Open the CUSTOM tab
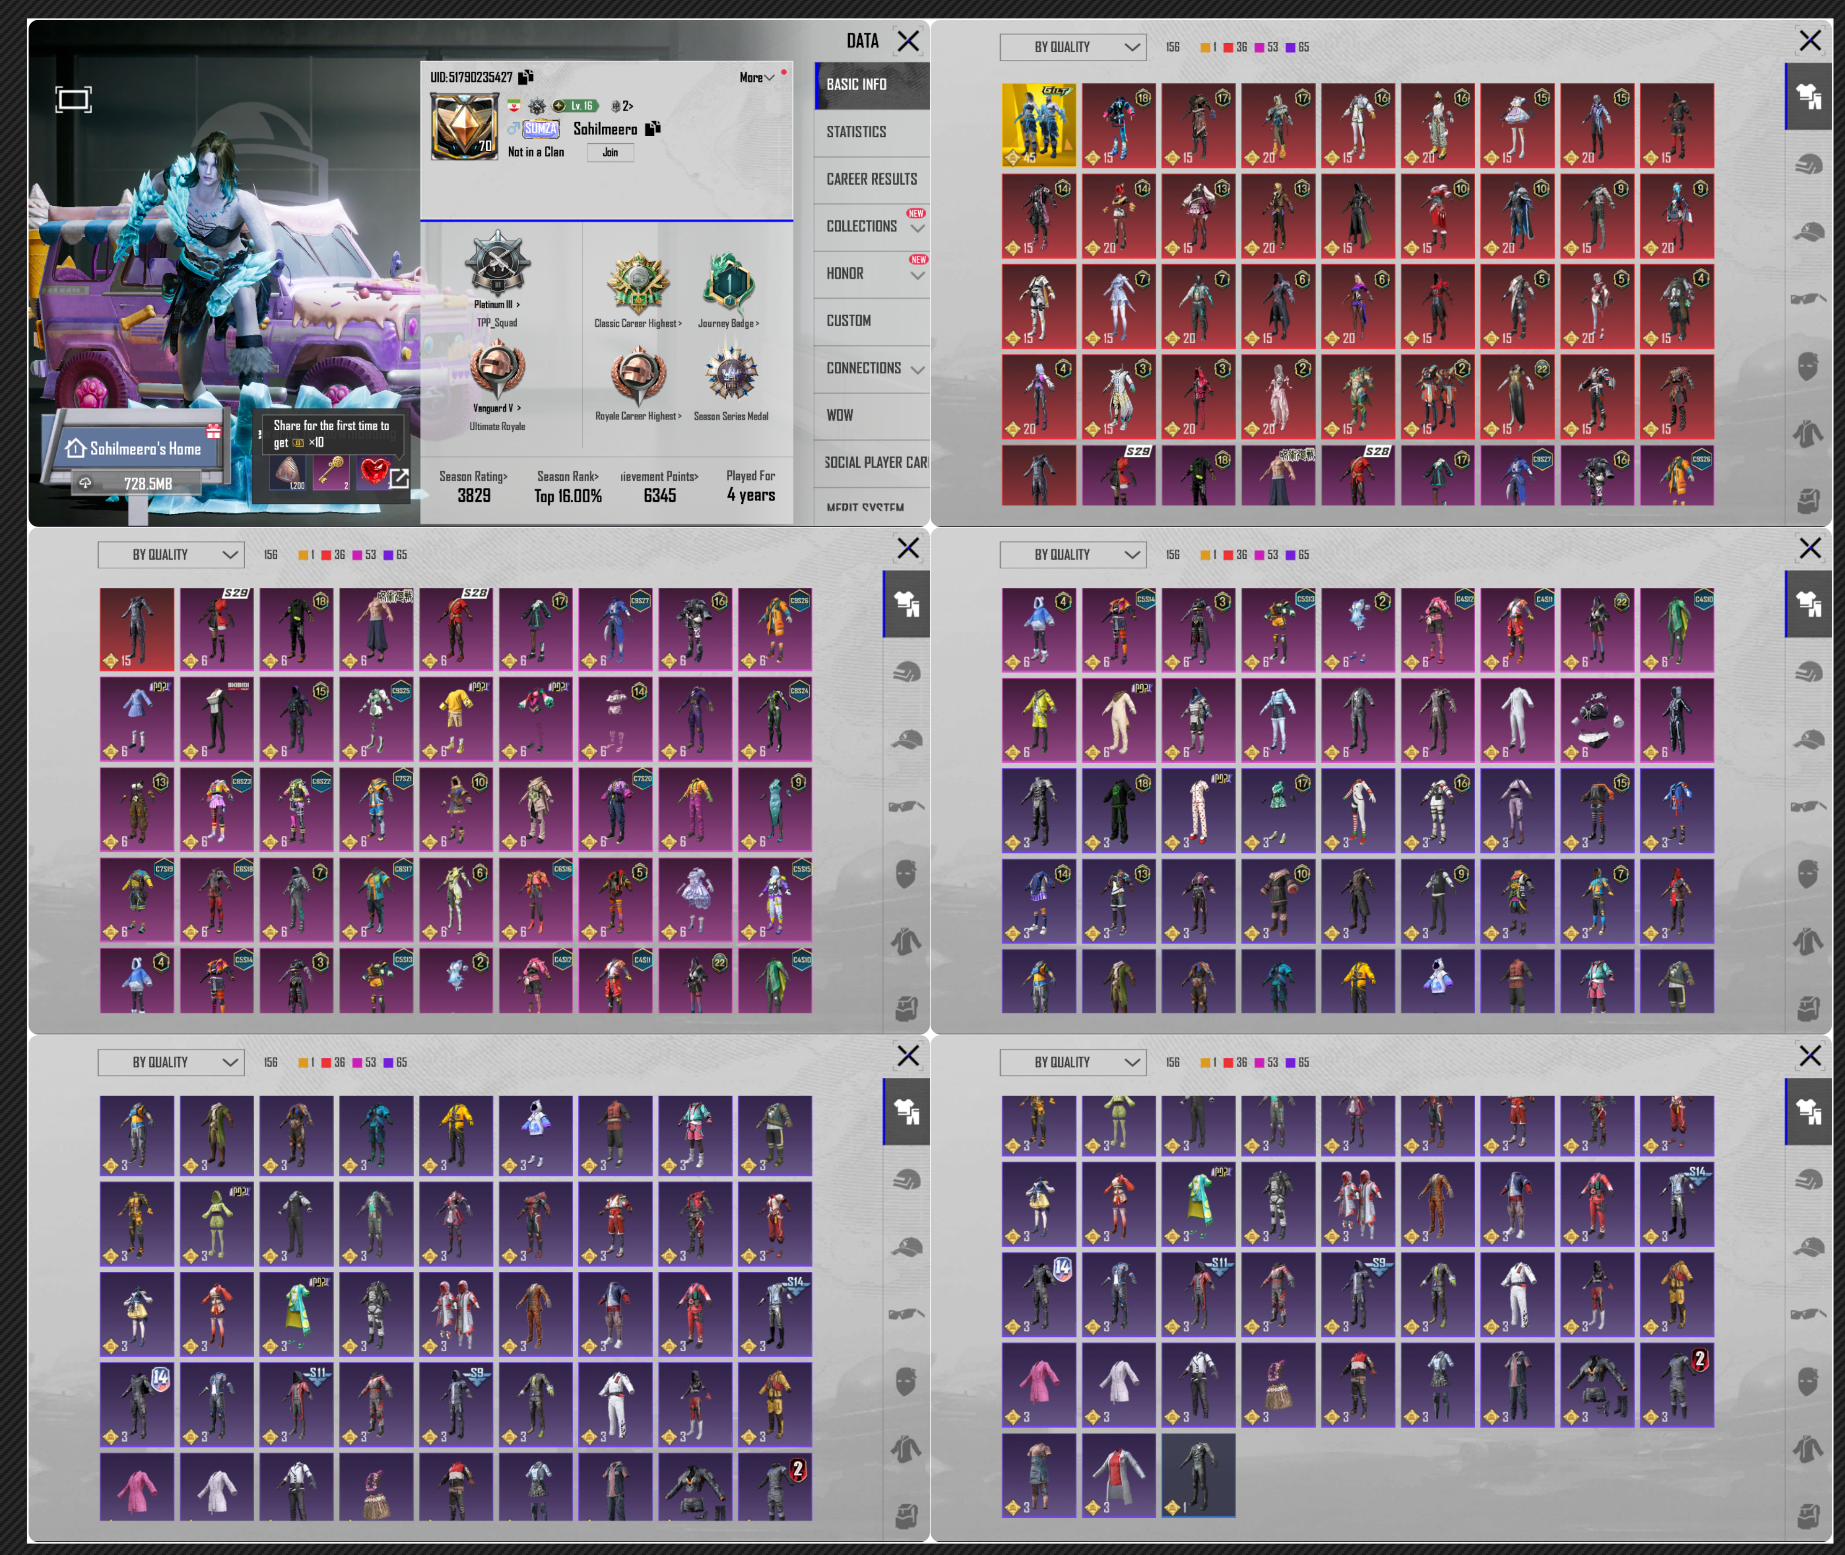This screenshot has width=1845, height=1555. tap(872, 321)
